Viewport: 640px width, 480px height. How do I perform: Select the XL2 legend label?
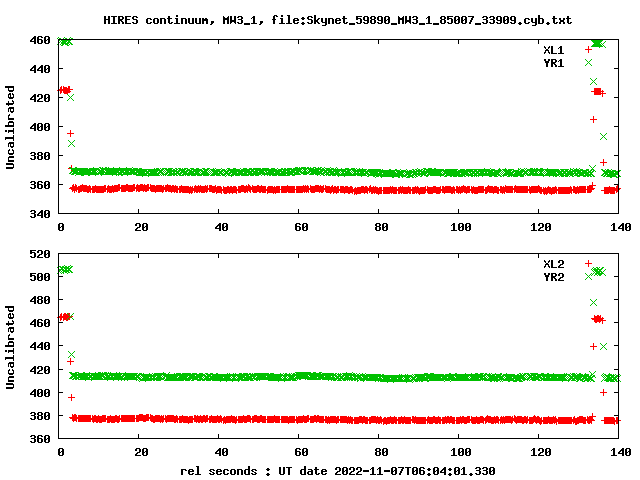click(553, 264)
